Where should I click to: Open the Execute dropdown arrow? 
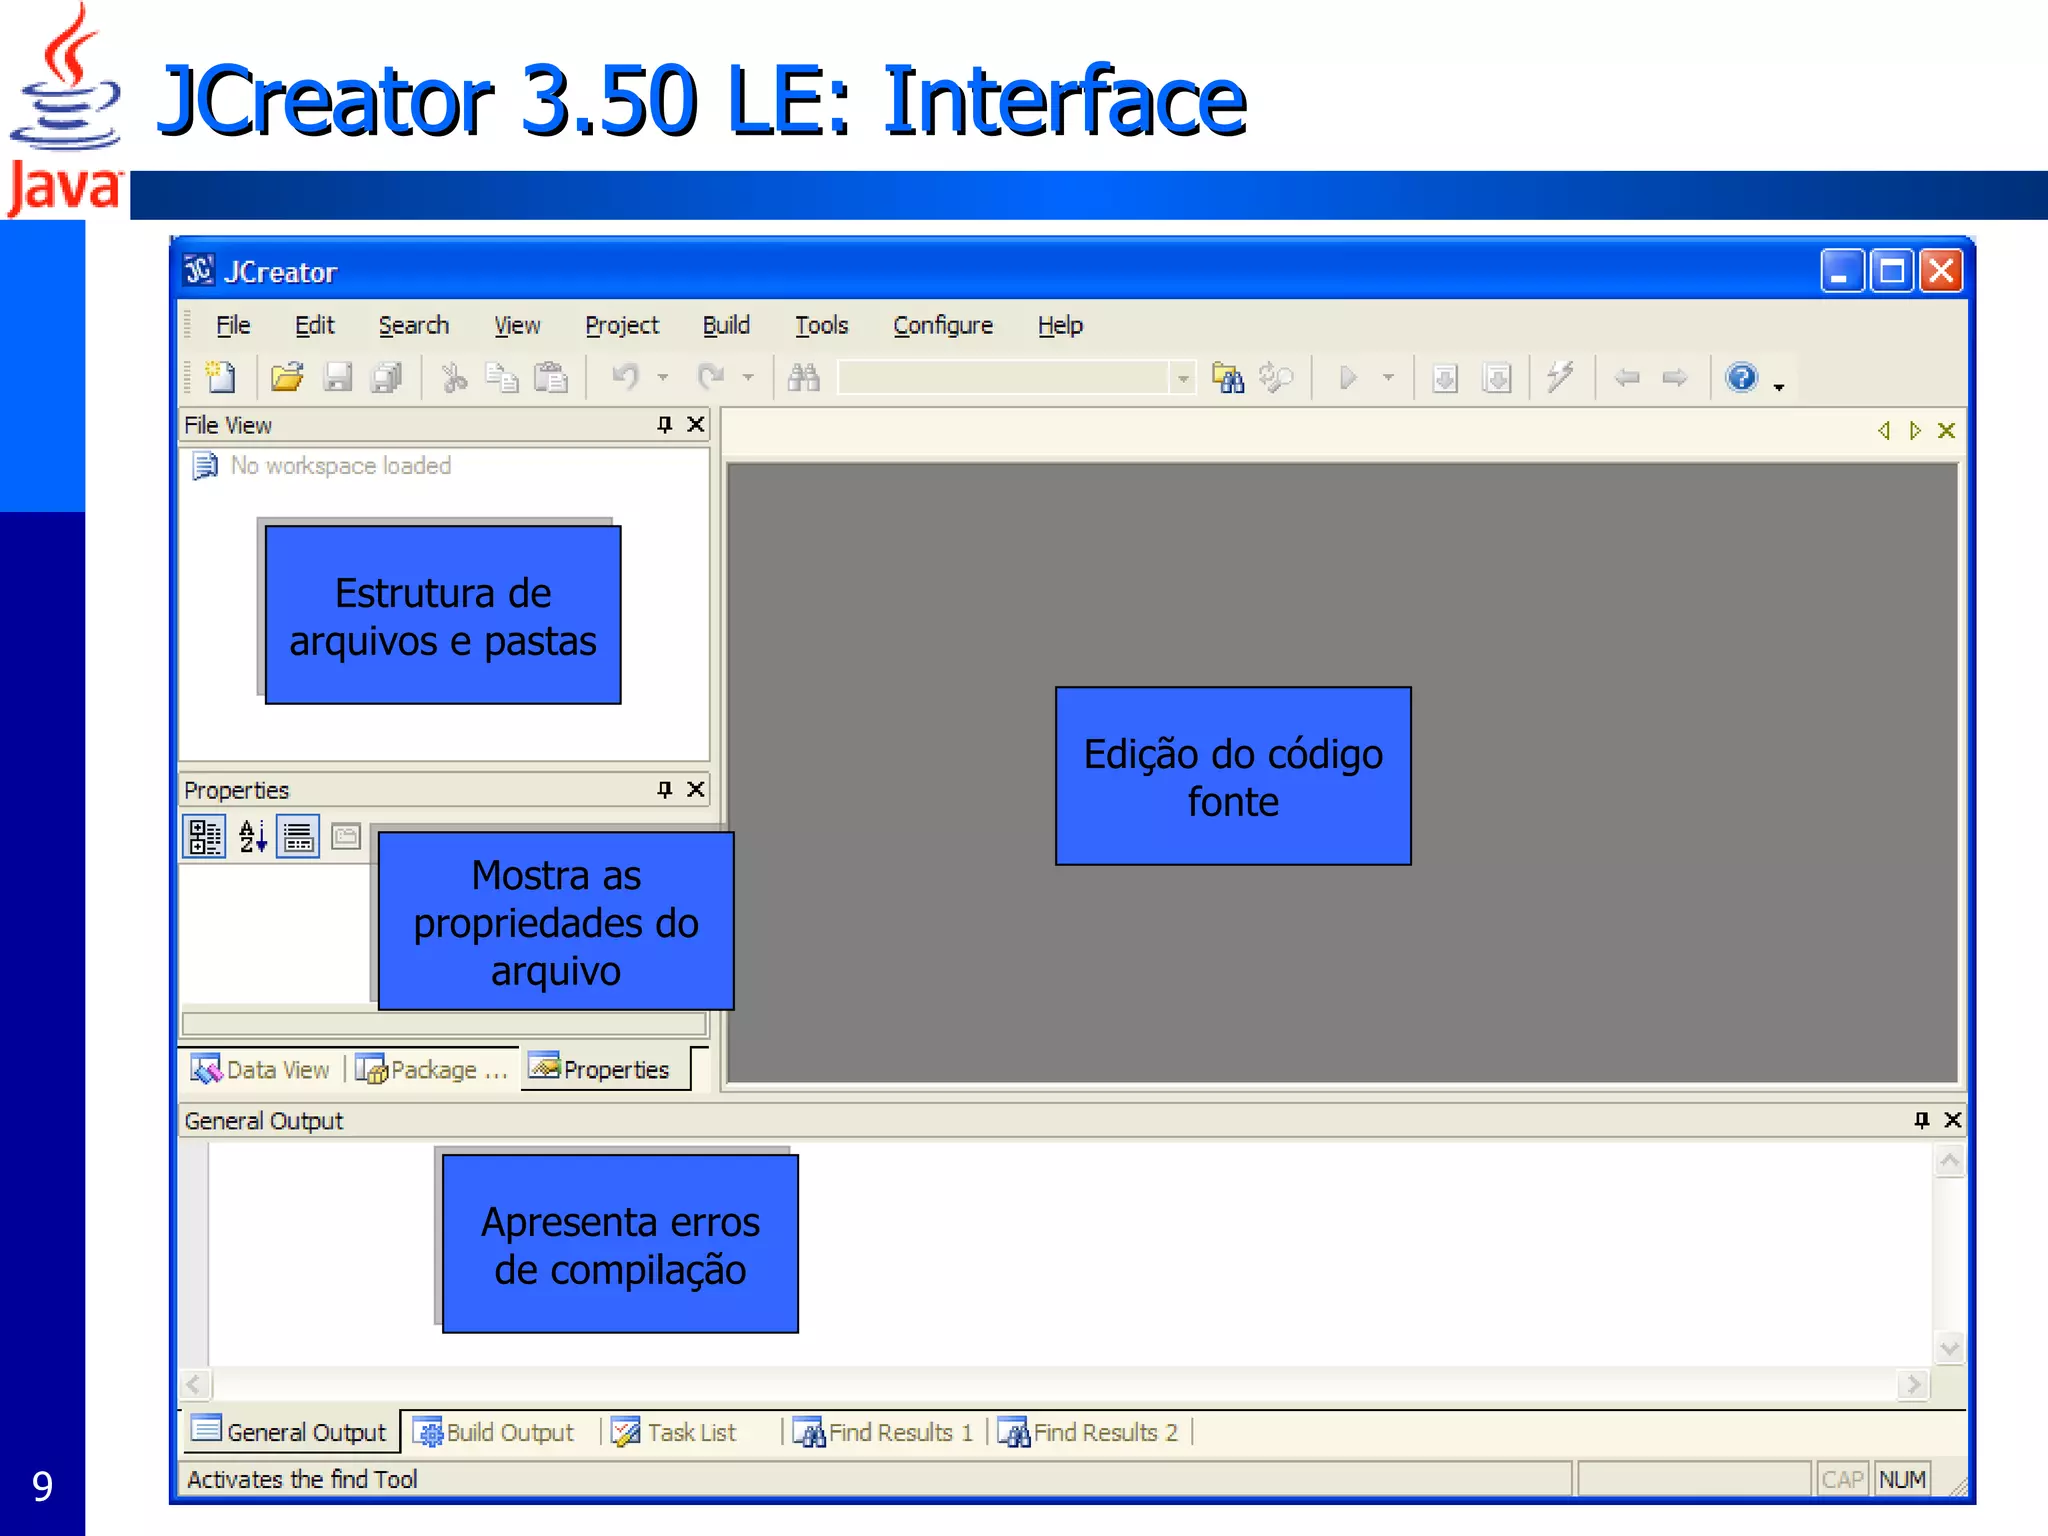pos(1388,378)
